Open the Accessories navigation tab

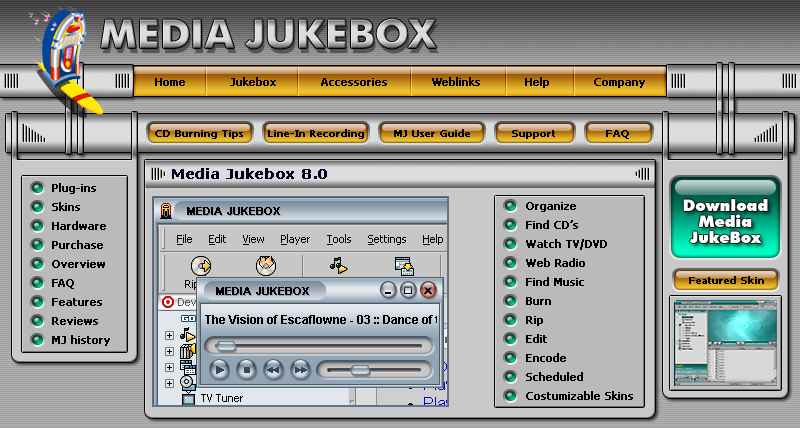(x=354, y=82)
